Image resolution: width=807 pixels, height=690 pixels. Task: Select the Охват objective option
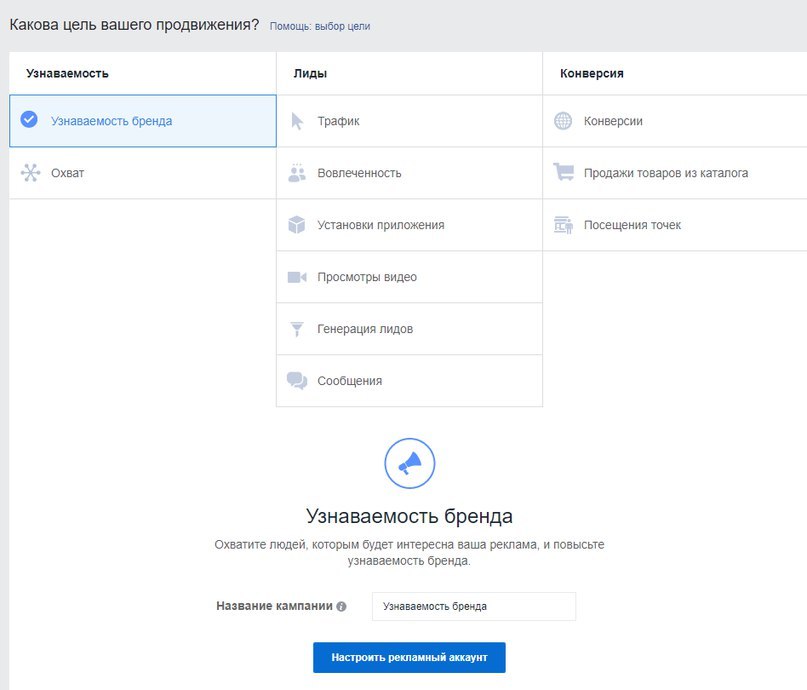(68, 173)
